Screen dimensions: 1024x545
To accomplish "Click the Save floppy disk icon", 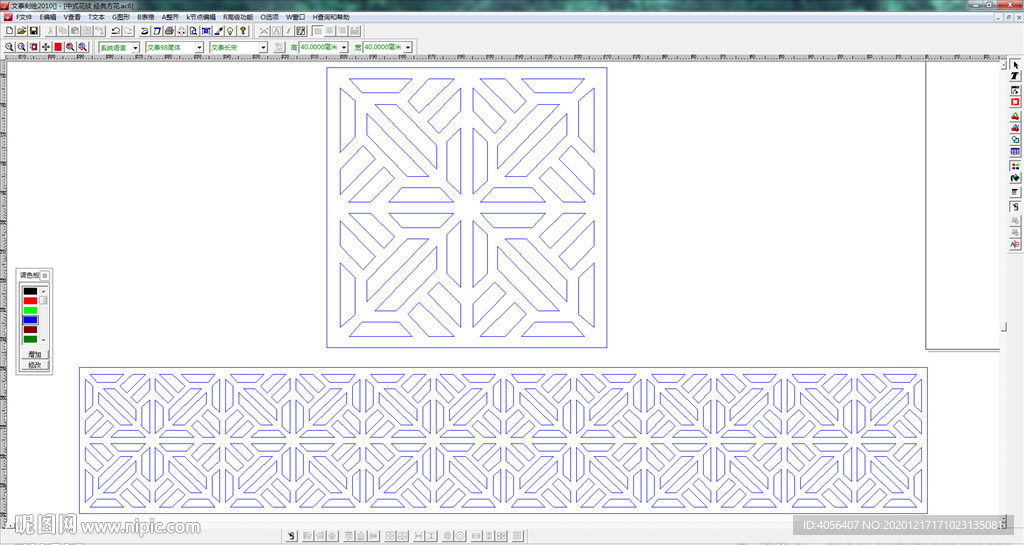I will click(x=34, y=31).
